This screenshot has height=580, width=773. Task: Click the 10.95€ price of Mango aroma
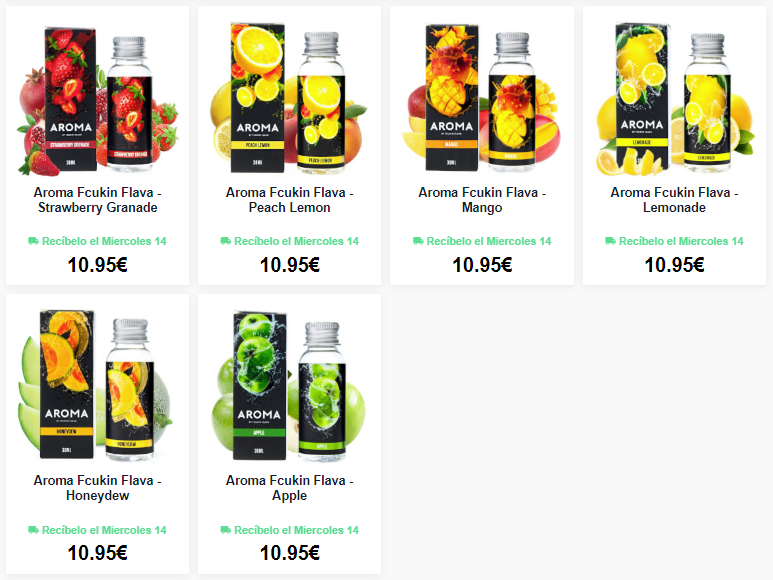coord(482,265)
